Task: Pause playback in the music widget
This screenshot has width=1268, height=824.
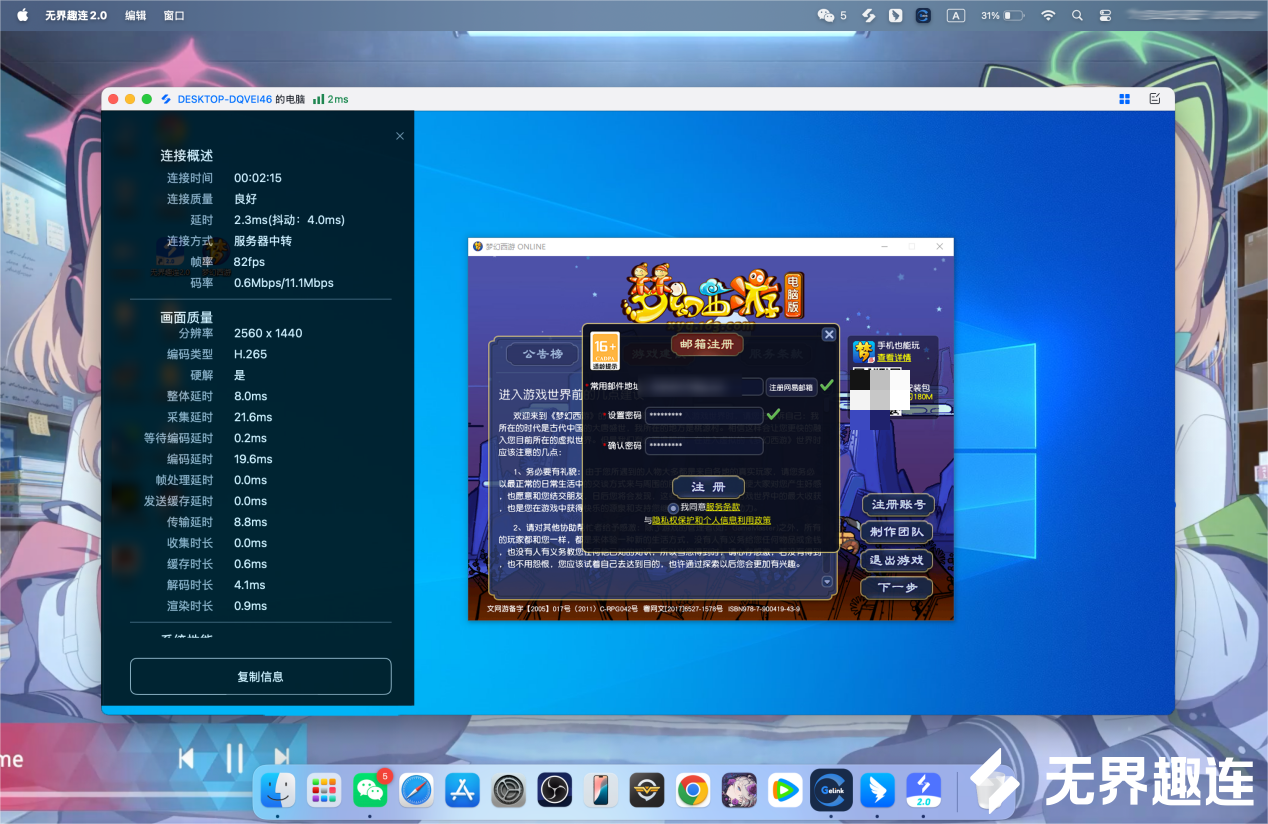Action: pyautogui.click(x=234, y=759)
